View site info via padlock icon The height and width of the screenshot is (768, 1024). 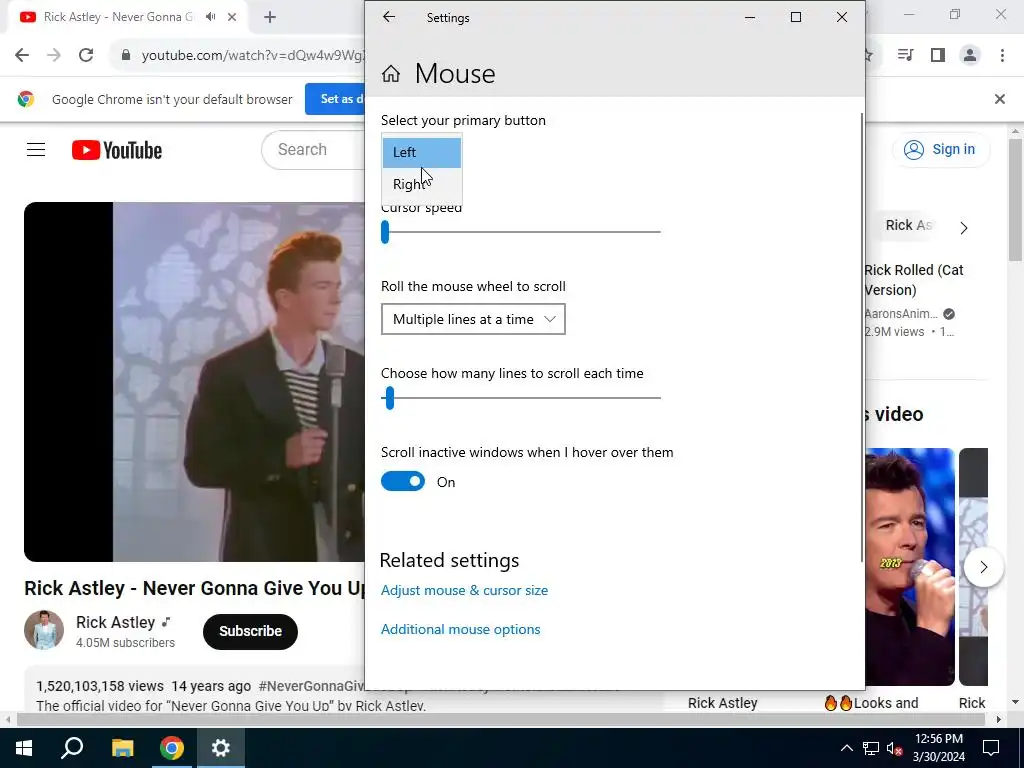point(126,56)
